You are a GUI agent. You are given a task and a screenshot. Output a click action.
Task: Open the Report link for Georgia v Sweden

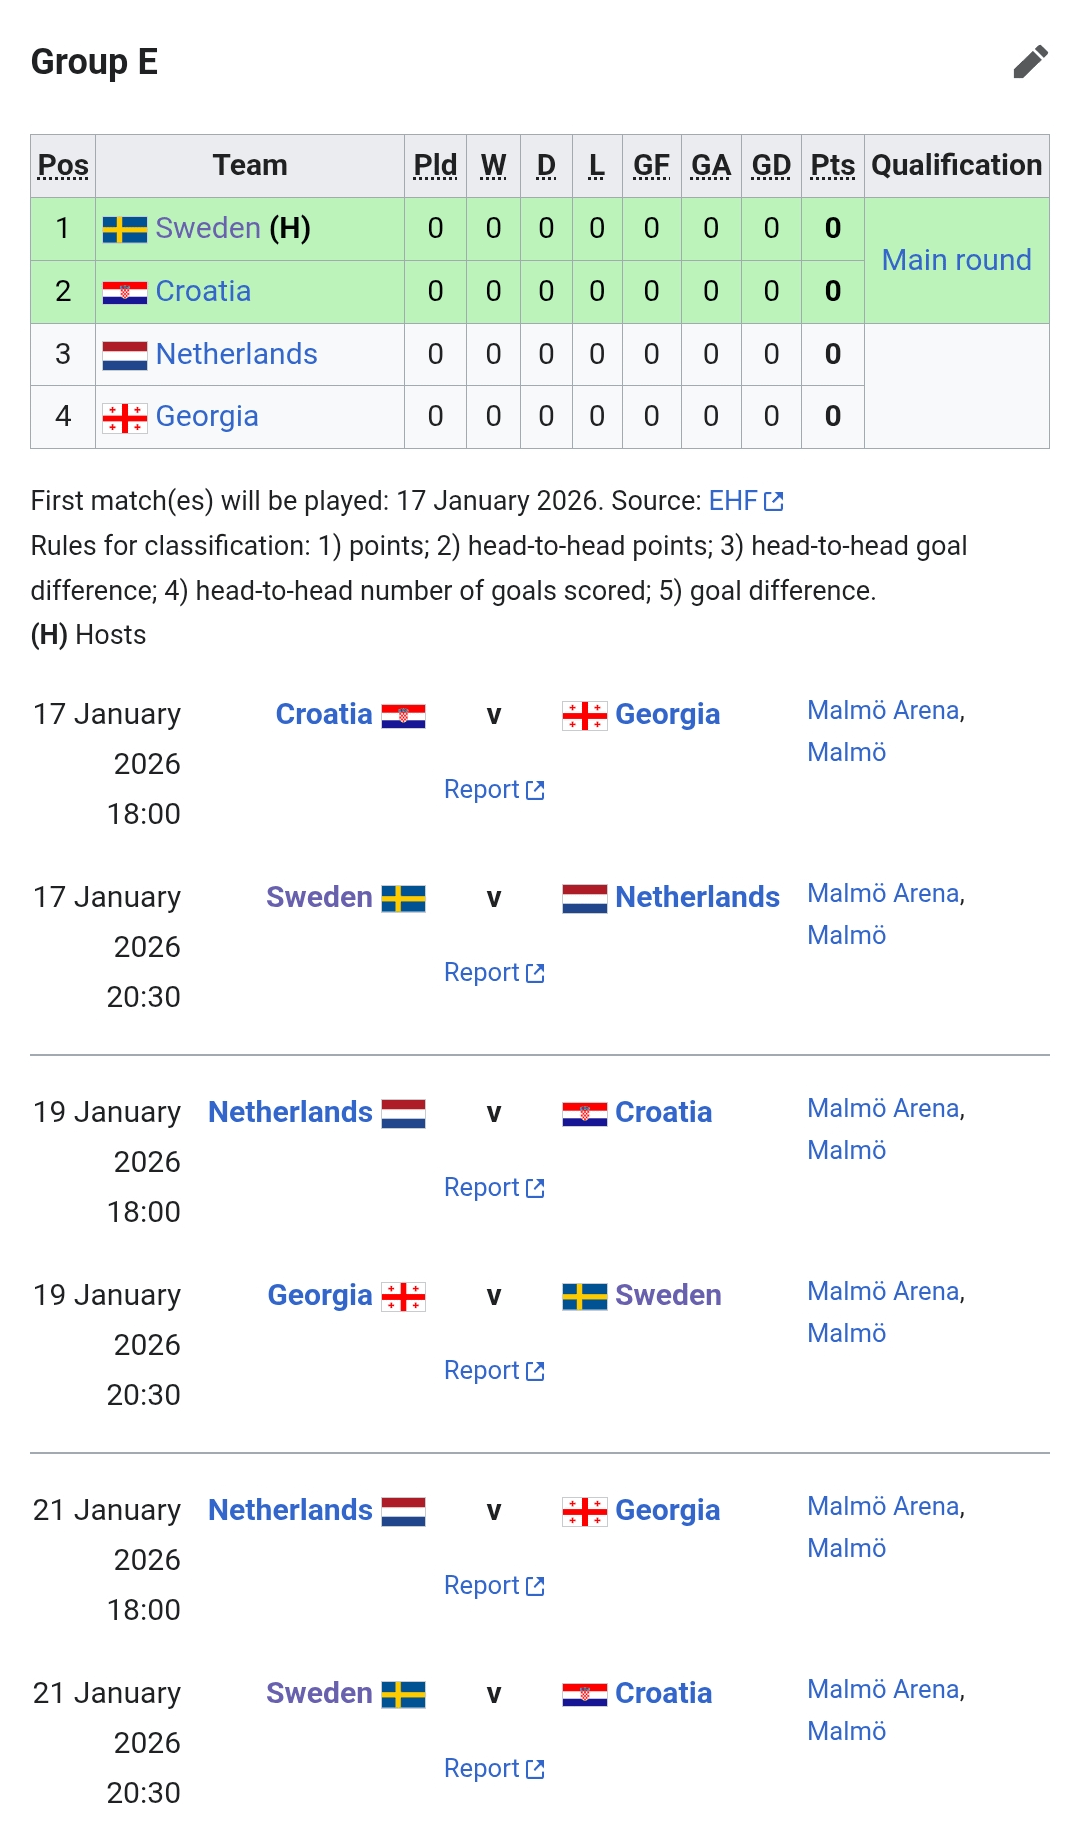(x=482, y=1371)
